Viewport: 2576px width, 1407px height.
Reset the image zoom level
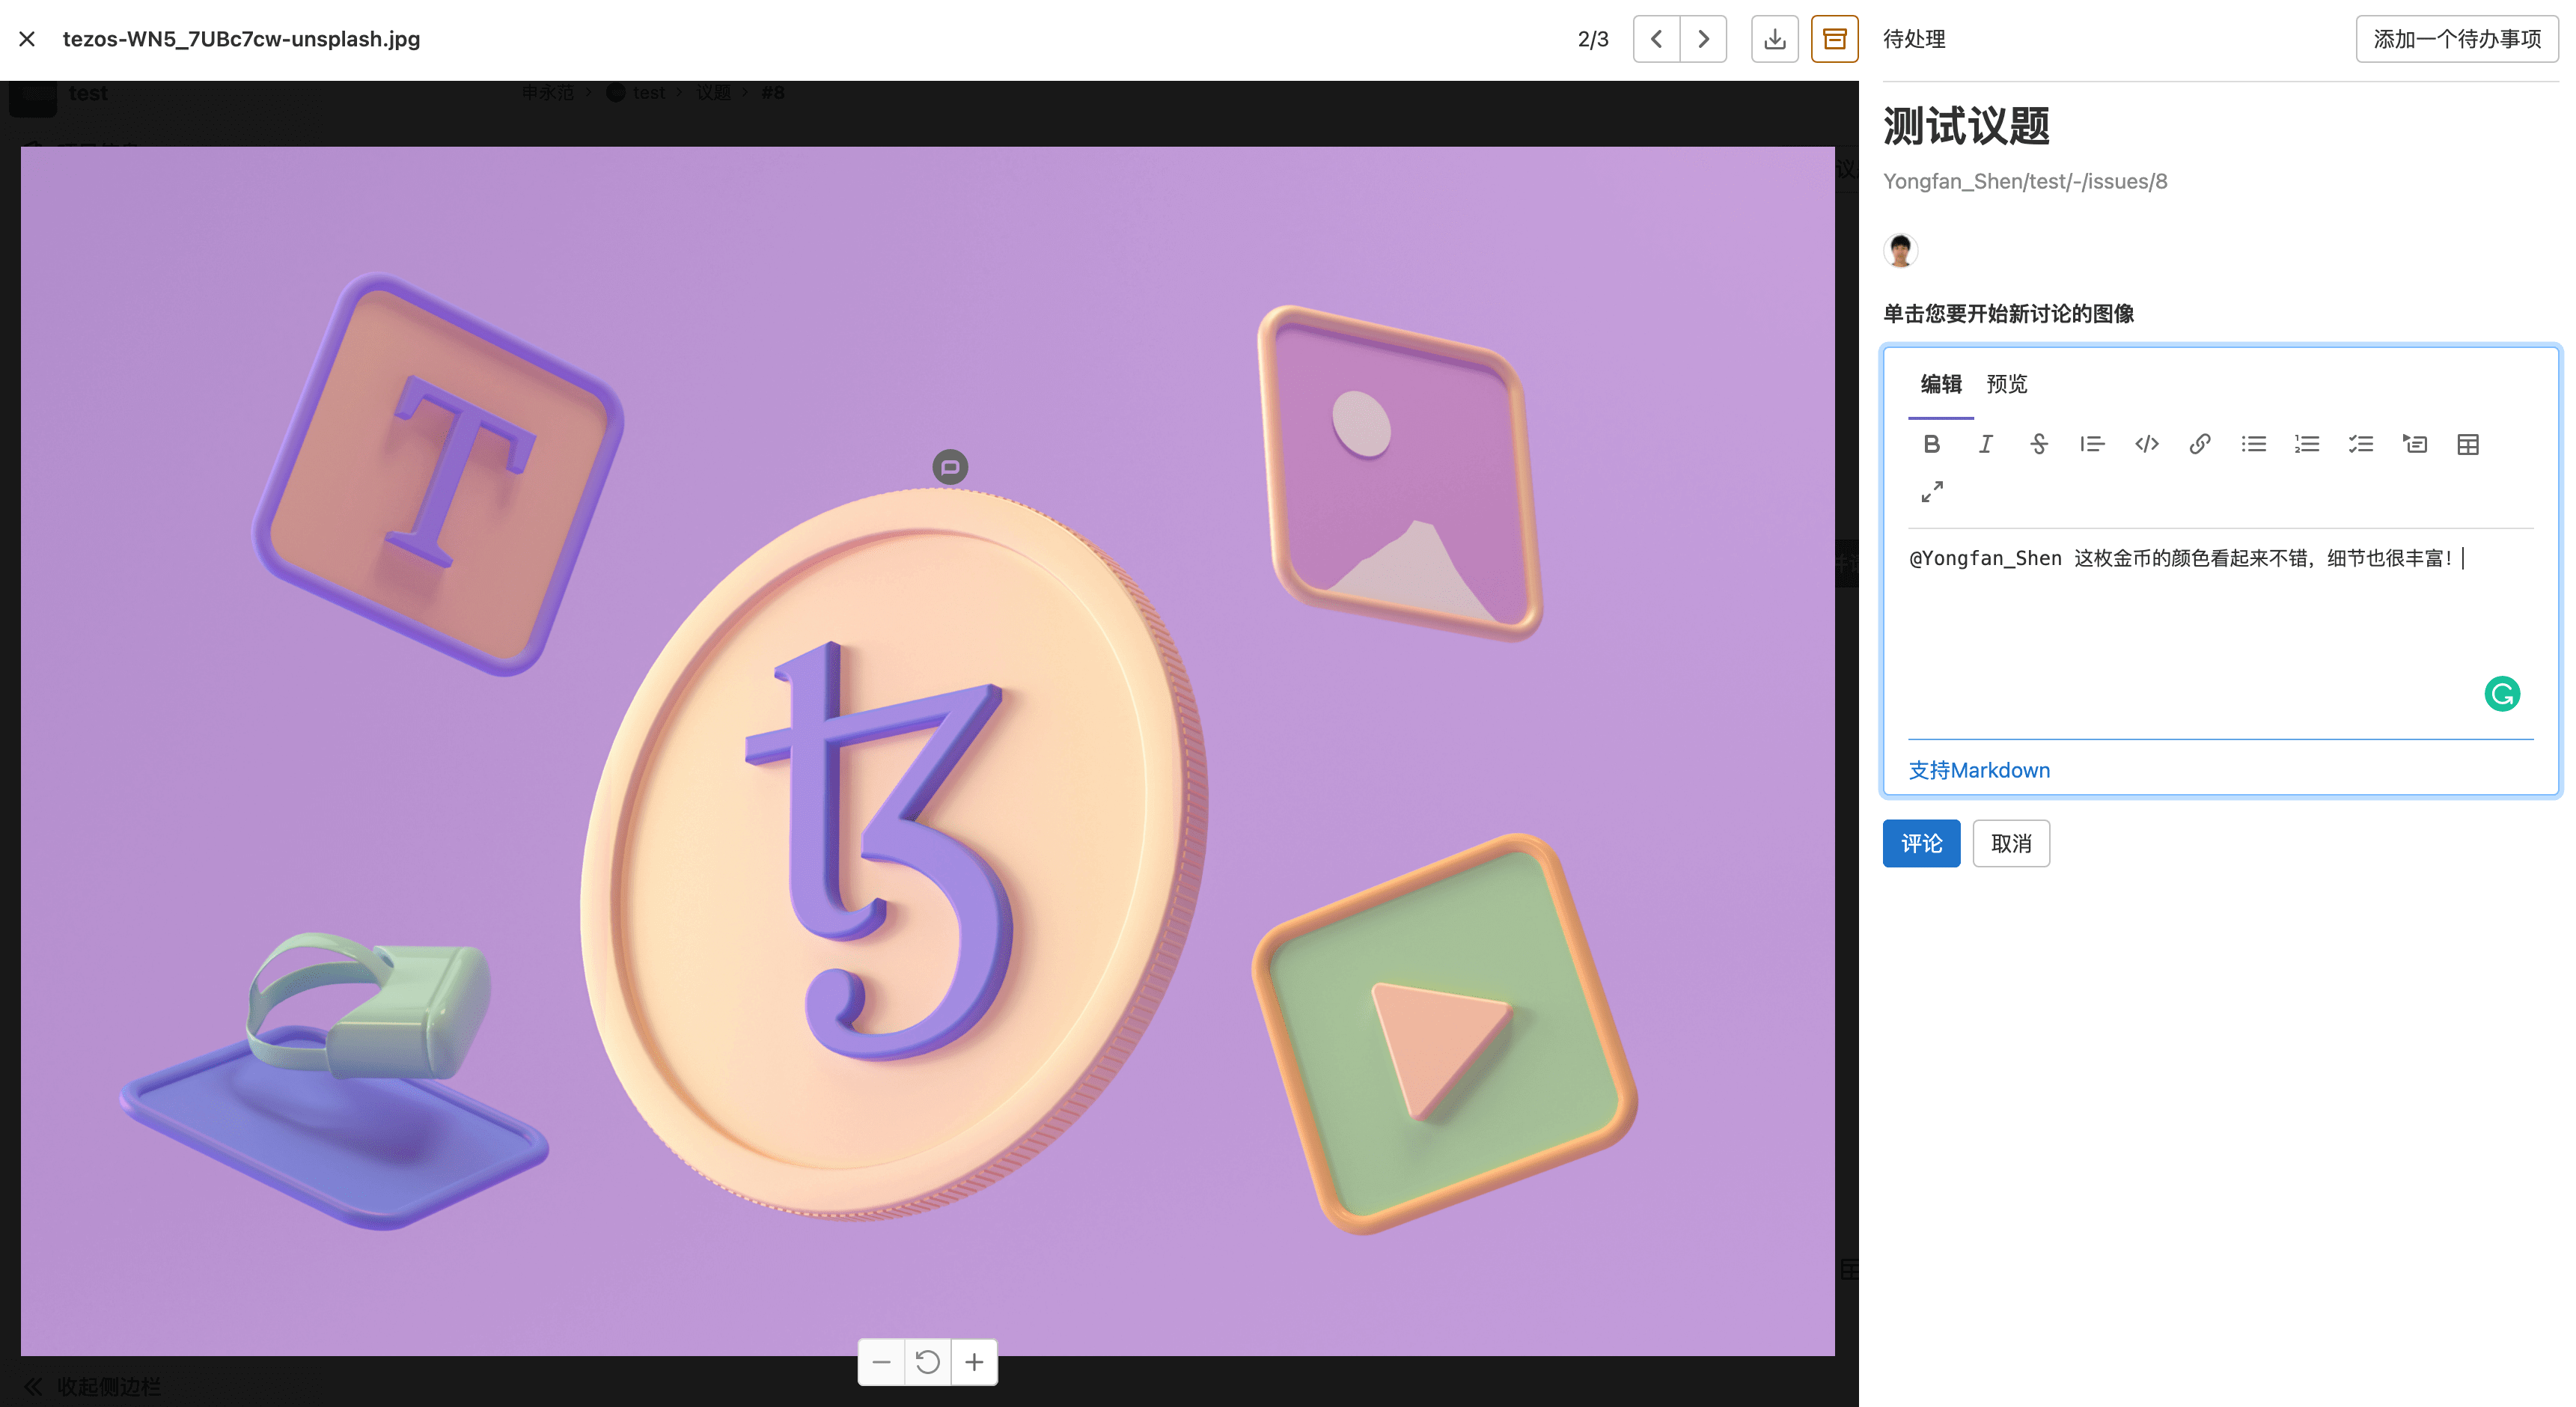[x=927, y=1362]
